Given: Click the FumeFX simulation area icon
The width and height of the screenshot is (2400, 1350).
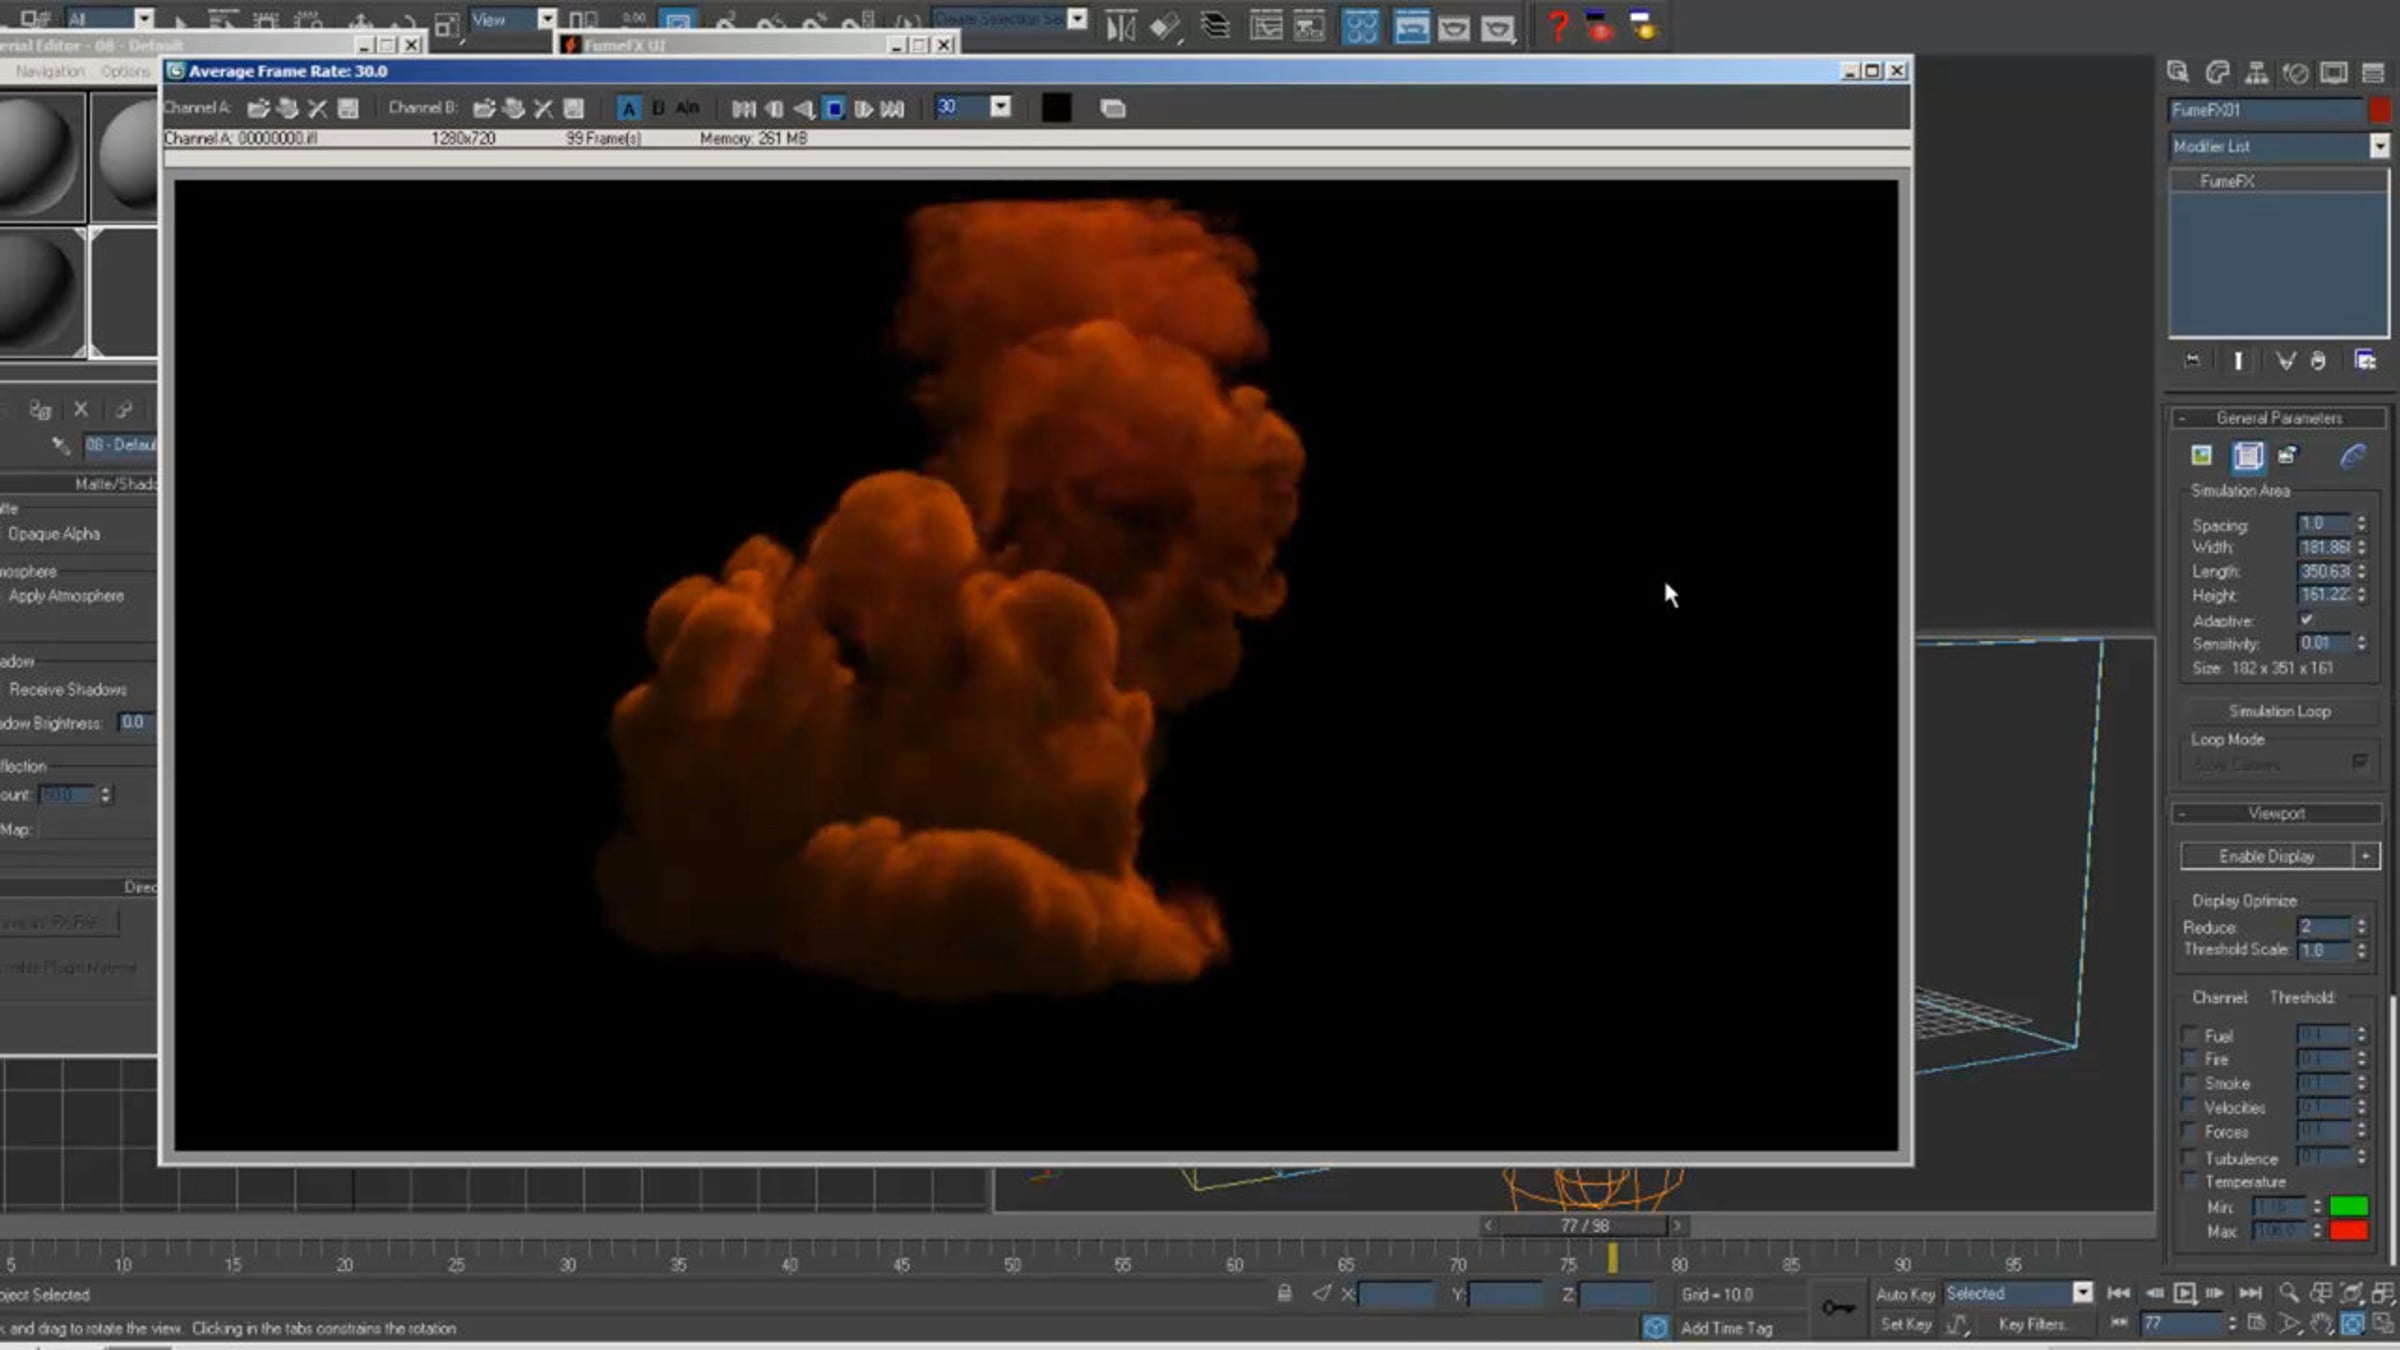Looking at the screenshot, I should 2247,456.
